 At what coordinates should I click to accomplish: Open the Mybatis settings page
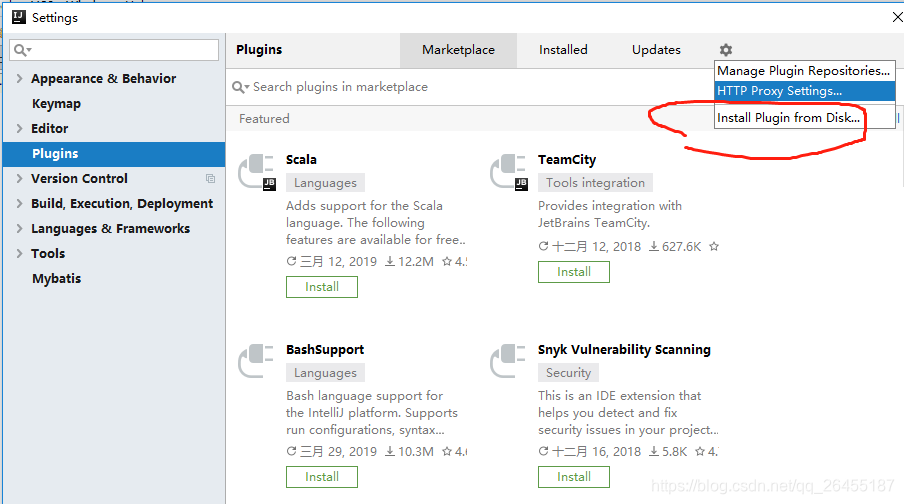click(x=56, y=279)
